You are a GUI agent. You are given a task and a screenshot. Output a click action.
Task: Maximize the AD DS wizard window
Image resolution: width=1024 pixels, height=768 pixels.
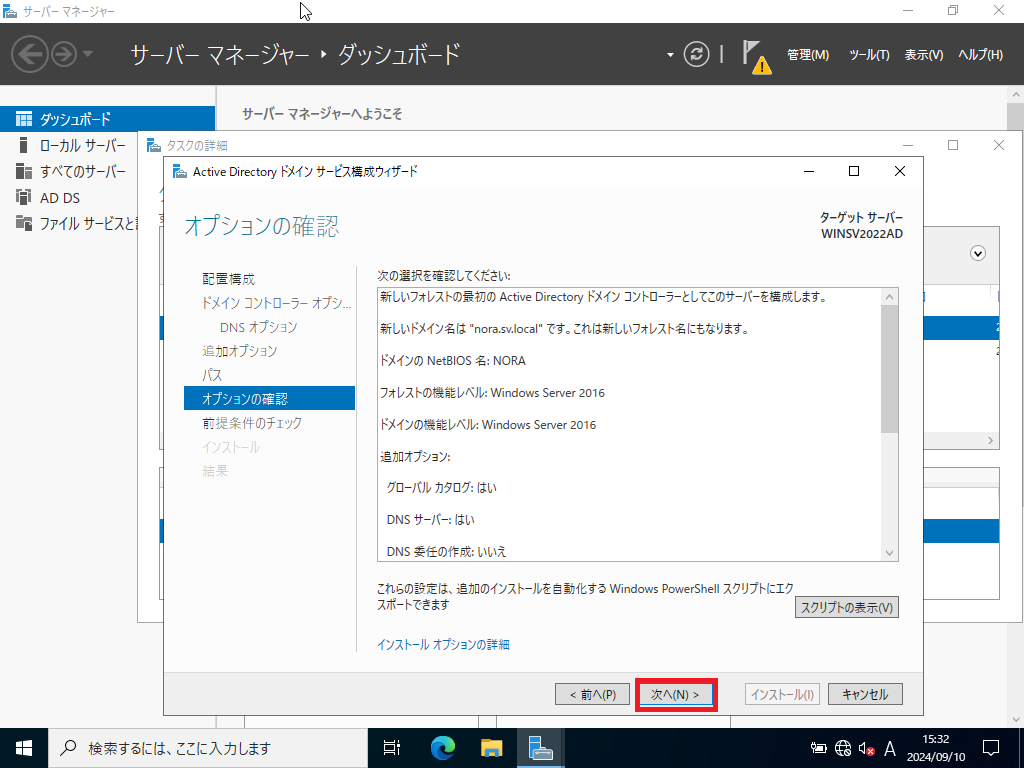pos(854,171)
